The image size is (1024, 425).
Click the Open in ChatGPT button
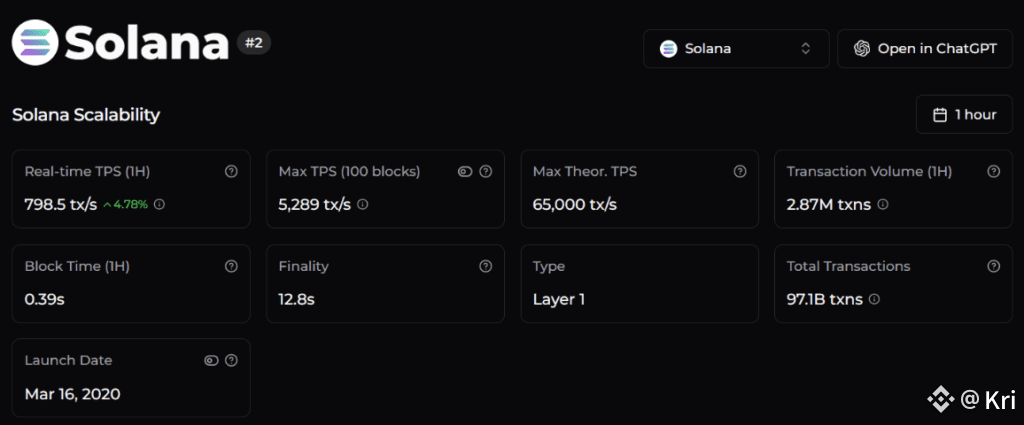point(924,48)
